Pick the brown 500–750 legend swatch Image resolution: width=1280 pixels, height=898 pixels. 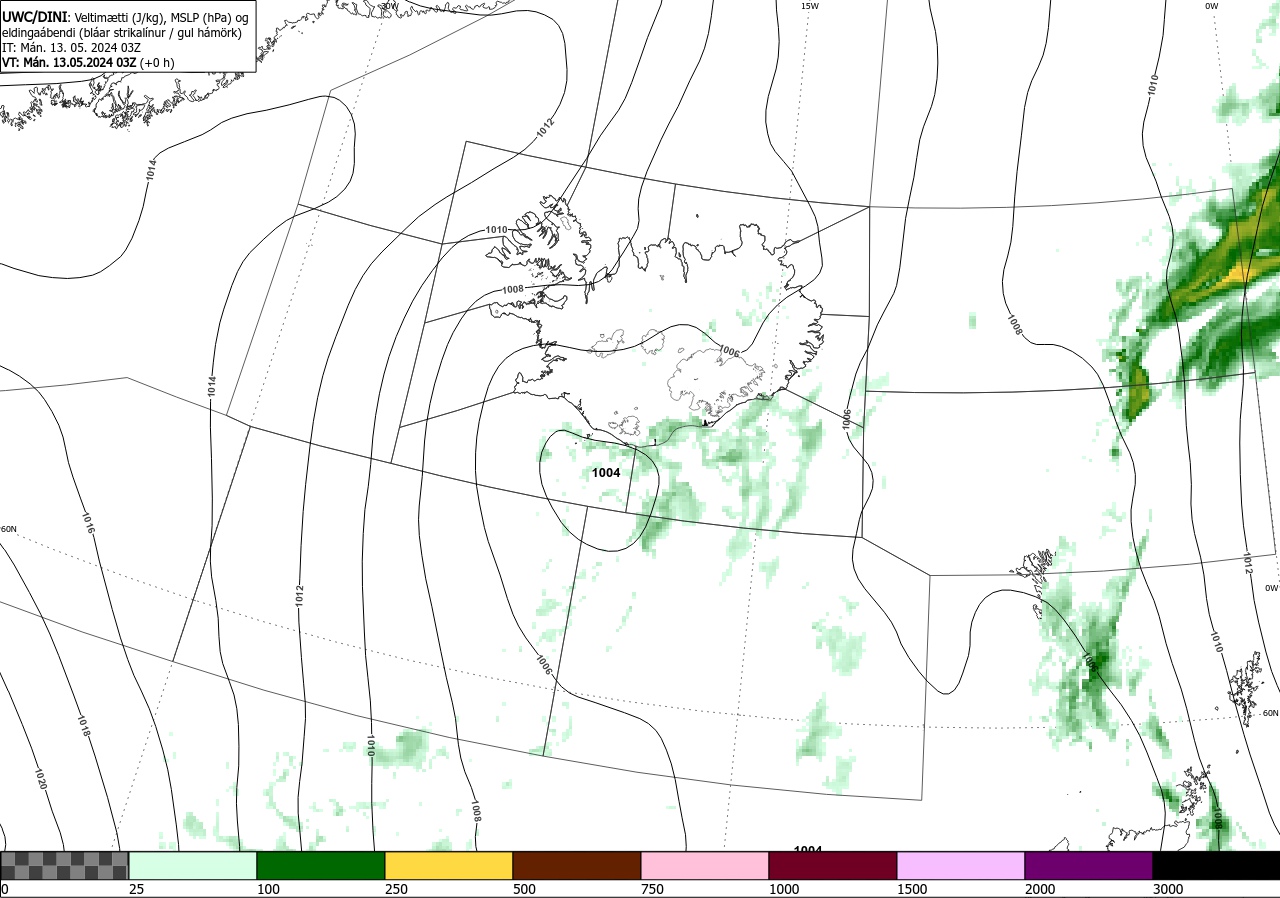tap(577, 865)
